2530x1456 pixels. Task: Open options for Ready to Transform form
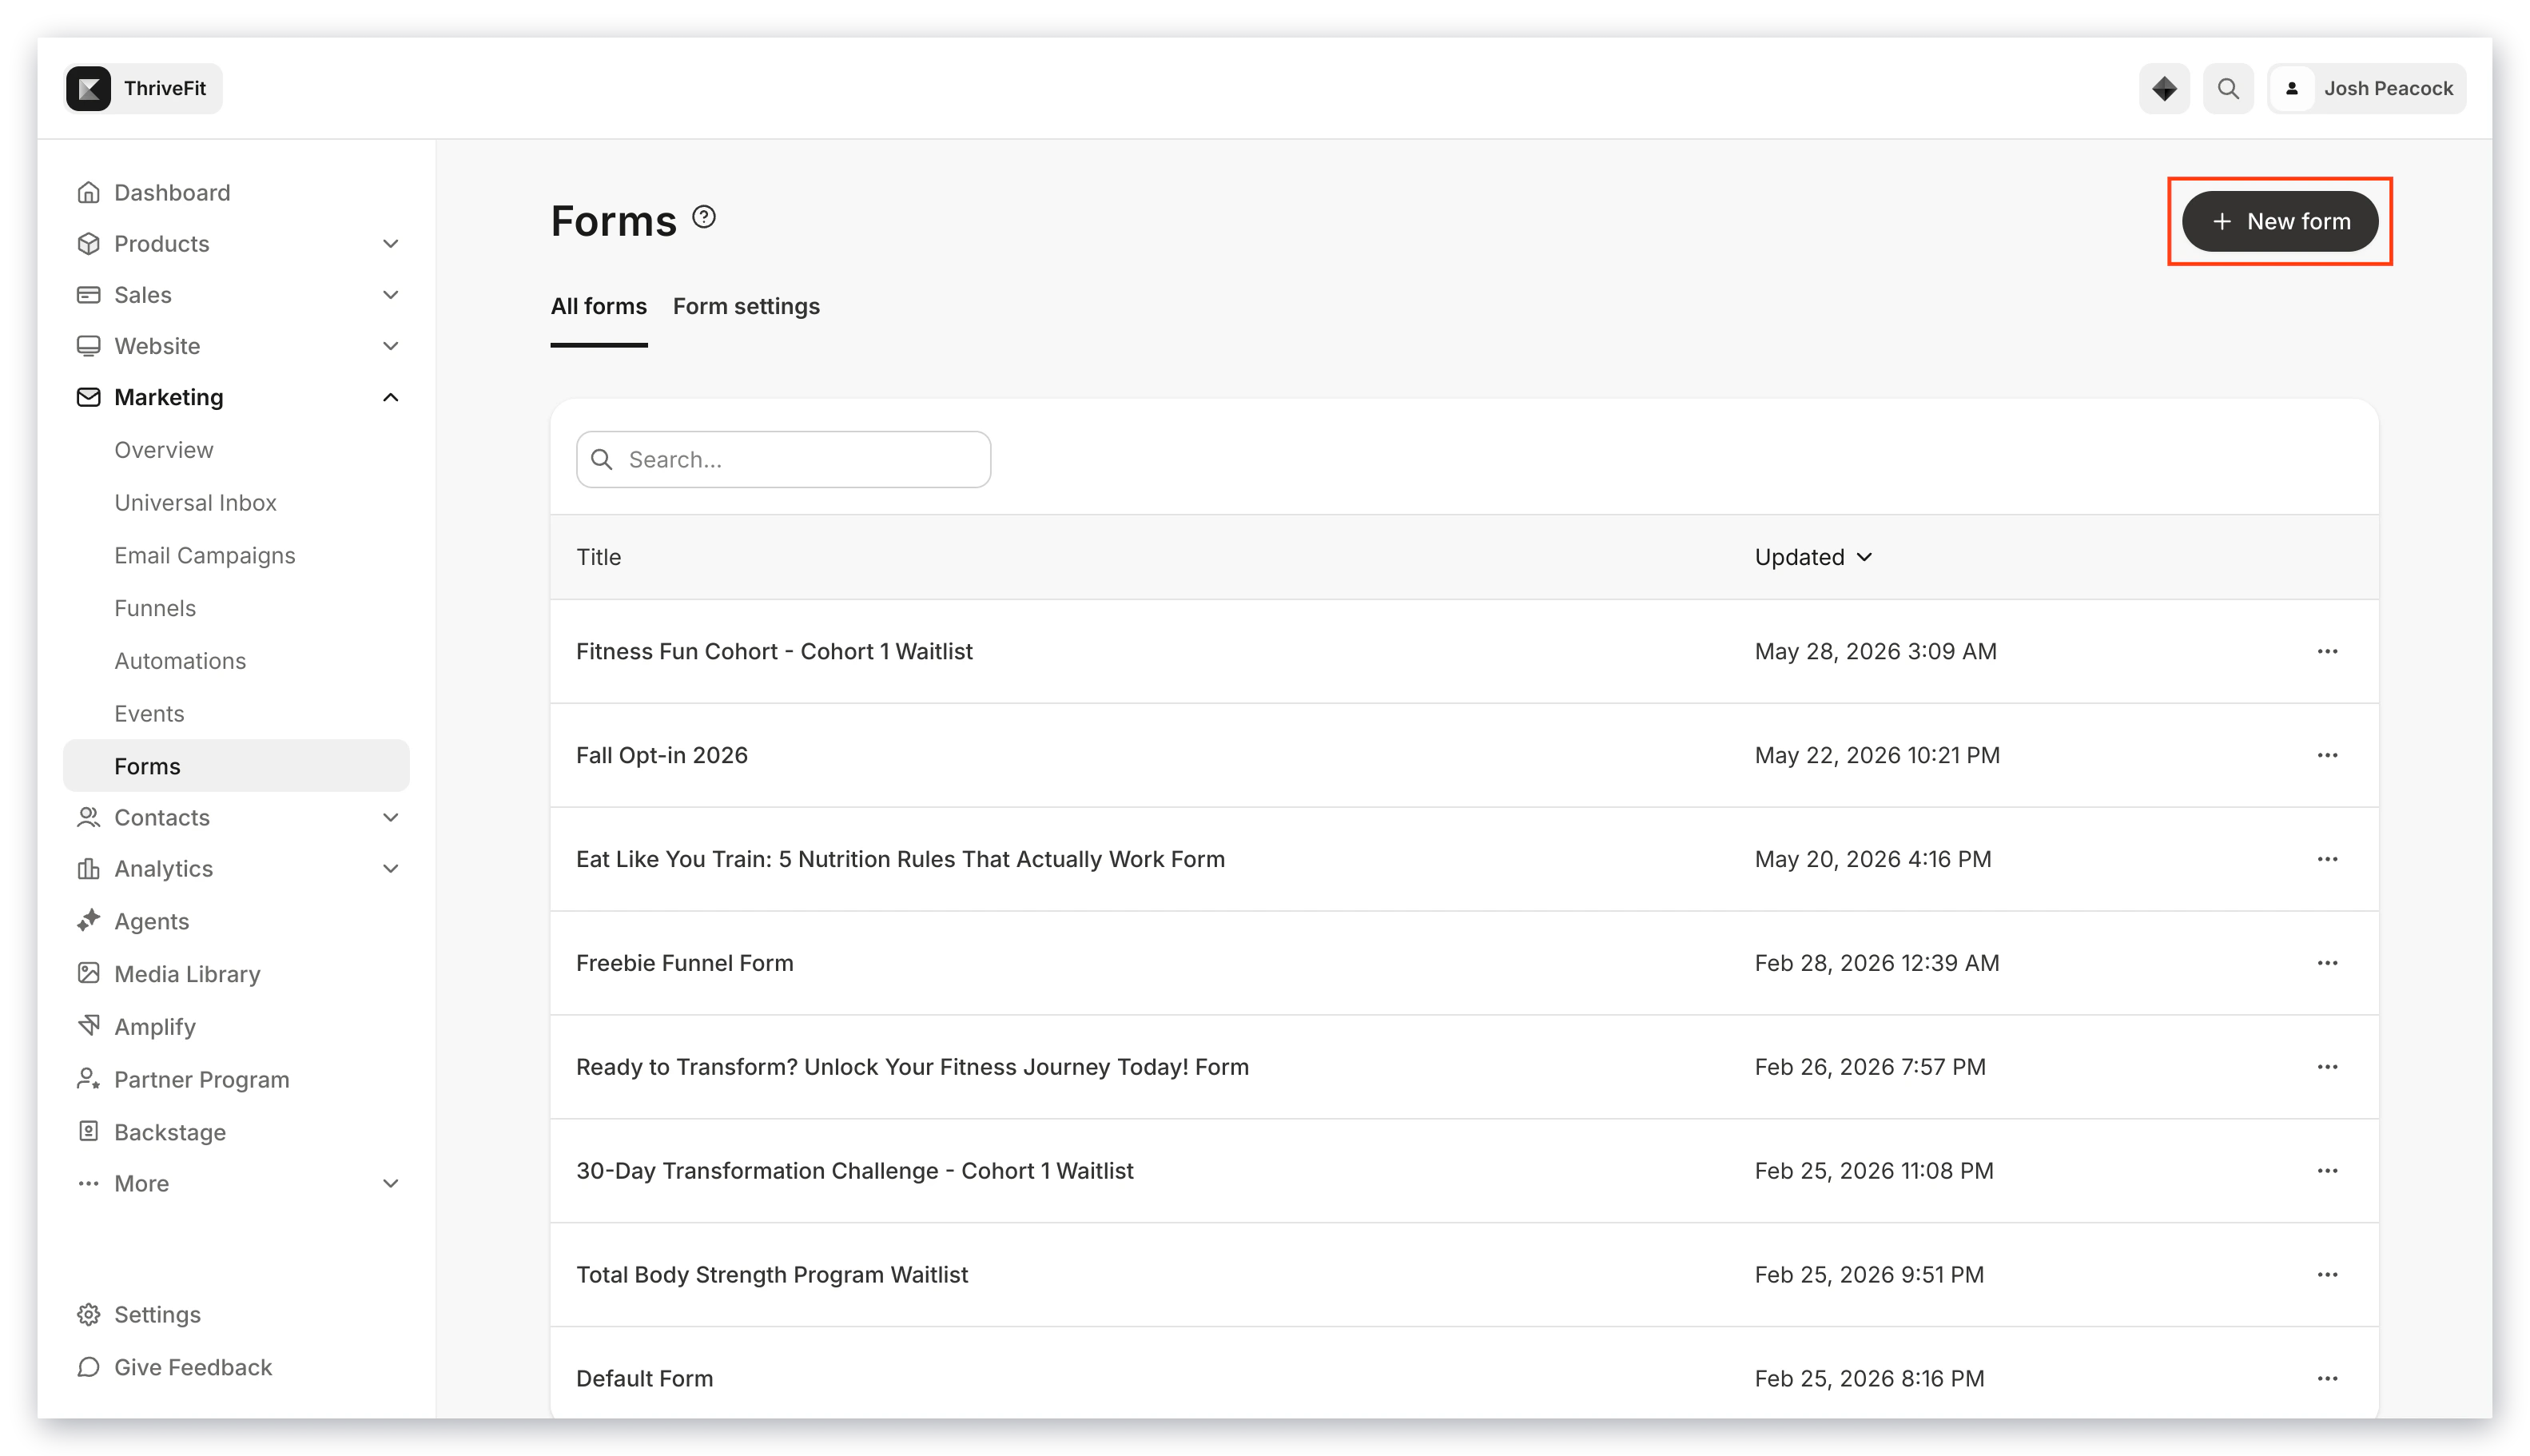pyautogui.click(x=2326, y=1067)
